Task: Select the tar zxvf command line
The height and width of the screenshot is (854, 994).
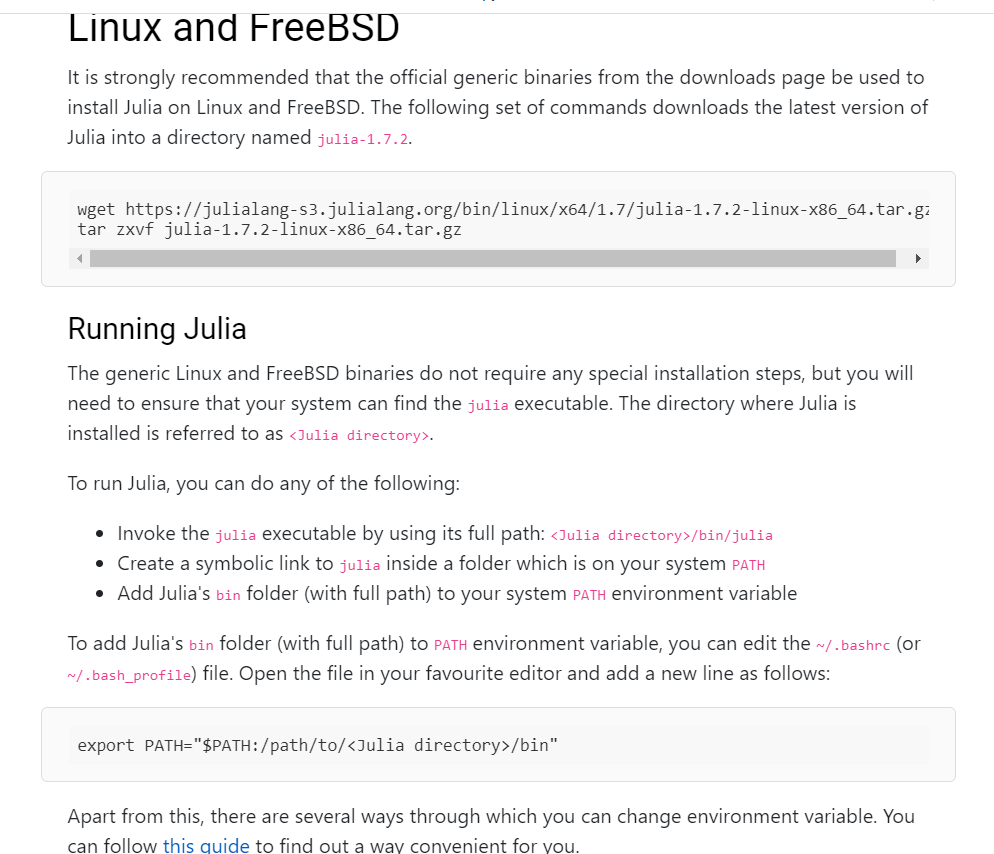Action: (x=270, y=229)
